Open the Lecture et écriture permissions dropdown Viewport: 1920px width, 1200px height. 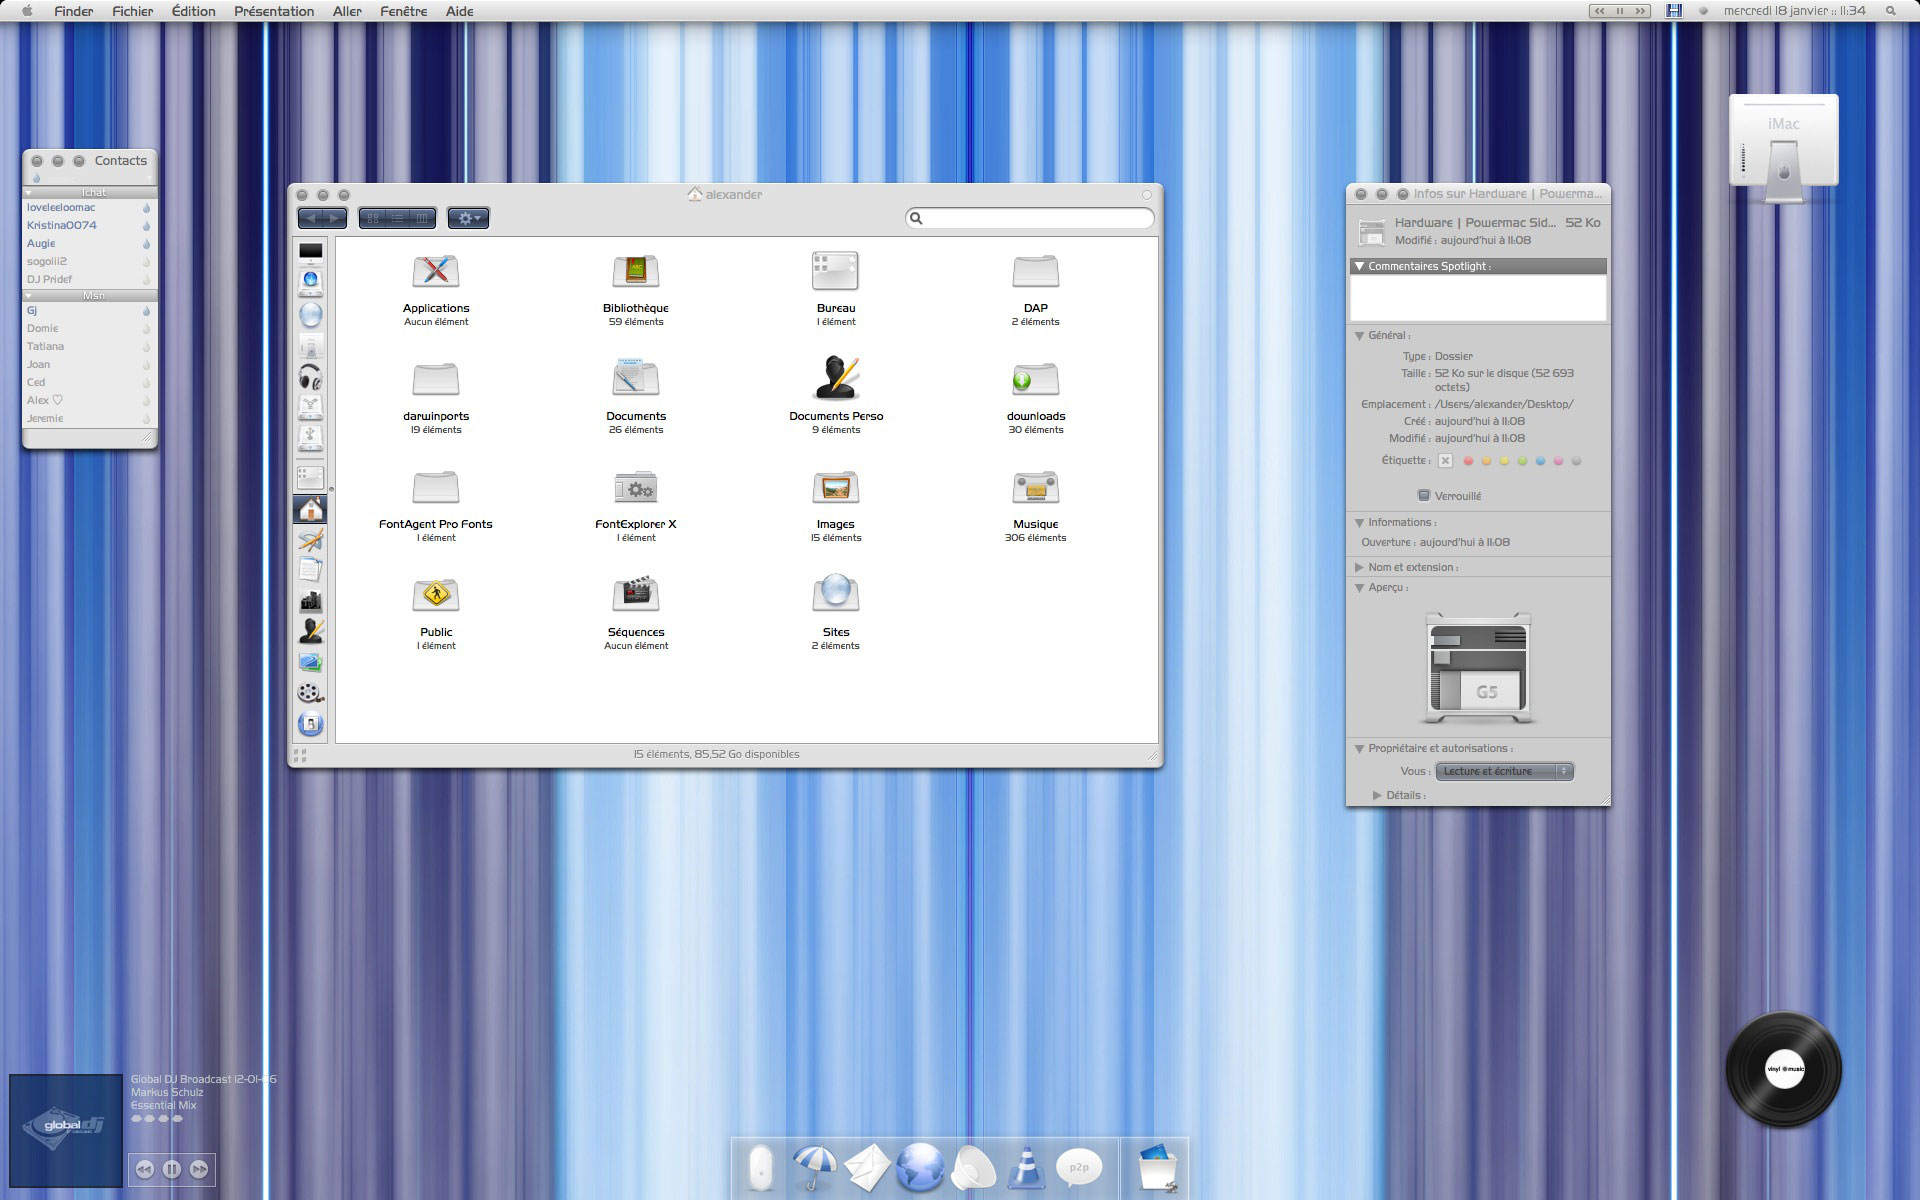click(x=1504, y=771)
